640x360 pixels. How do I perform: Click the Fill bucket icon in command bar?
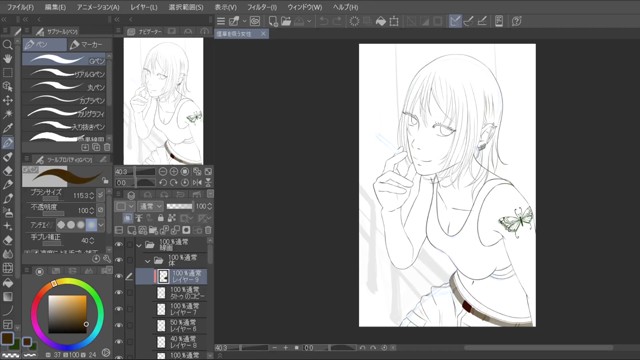(380, 21)
